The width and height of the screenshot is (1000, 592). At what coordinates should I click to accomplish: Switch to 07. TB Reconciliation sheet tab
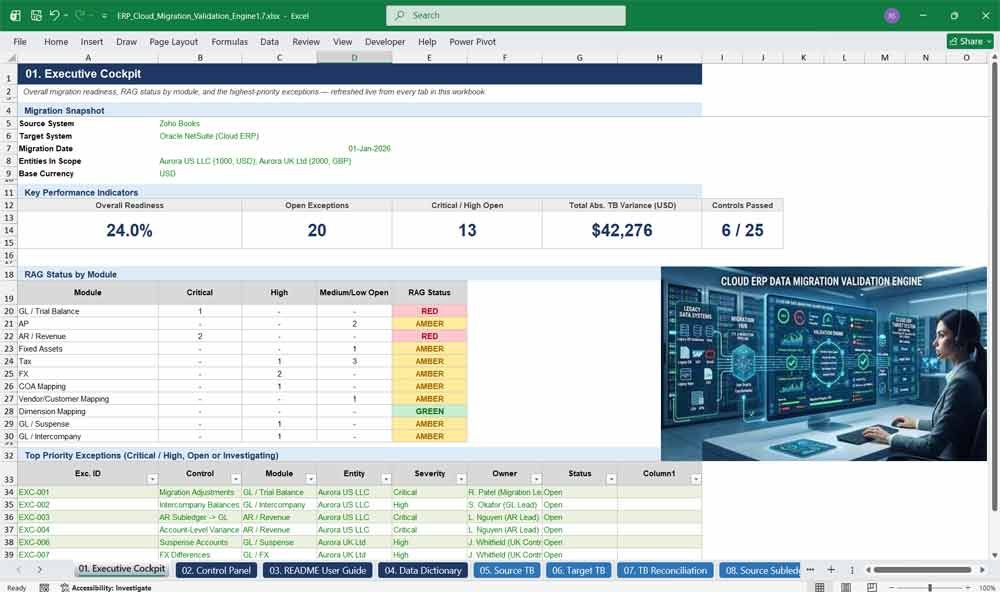pyautogui.click(x=665, y=570)
